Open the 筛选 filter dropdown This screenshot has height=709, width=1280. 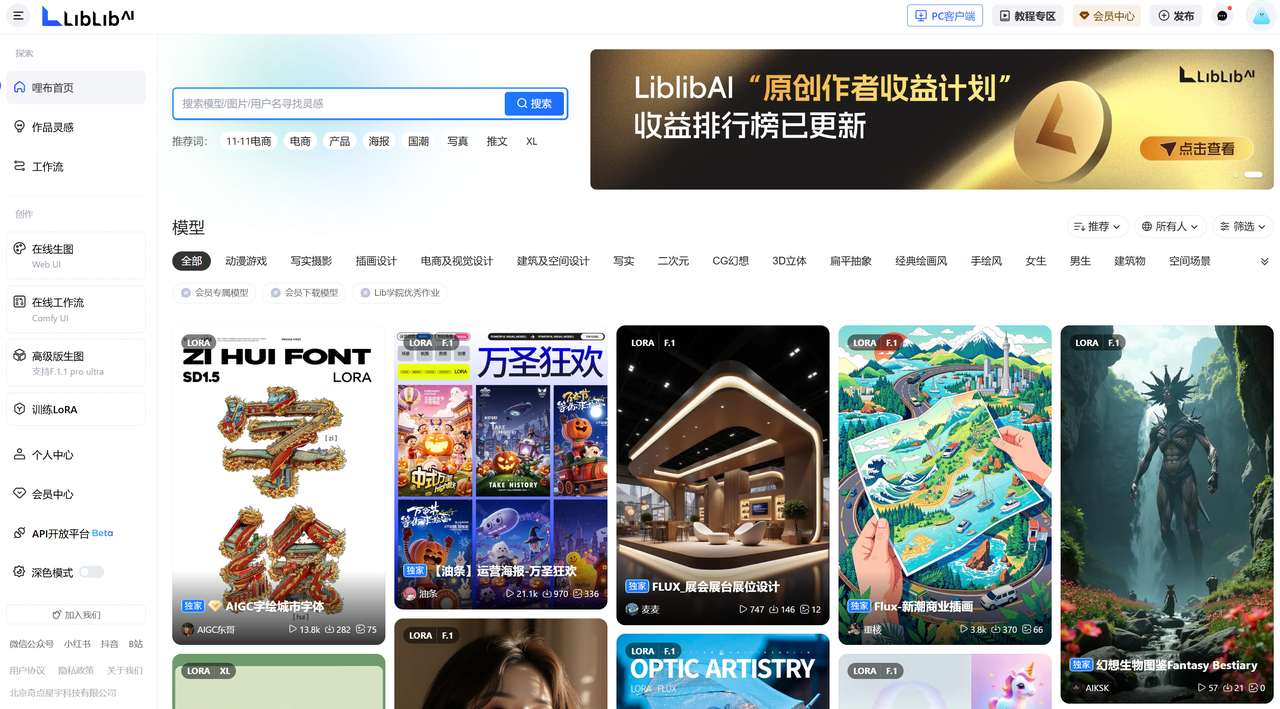click(x=1243, y=227)
